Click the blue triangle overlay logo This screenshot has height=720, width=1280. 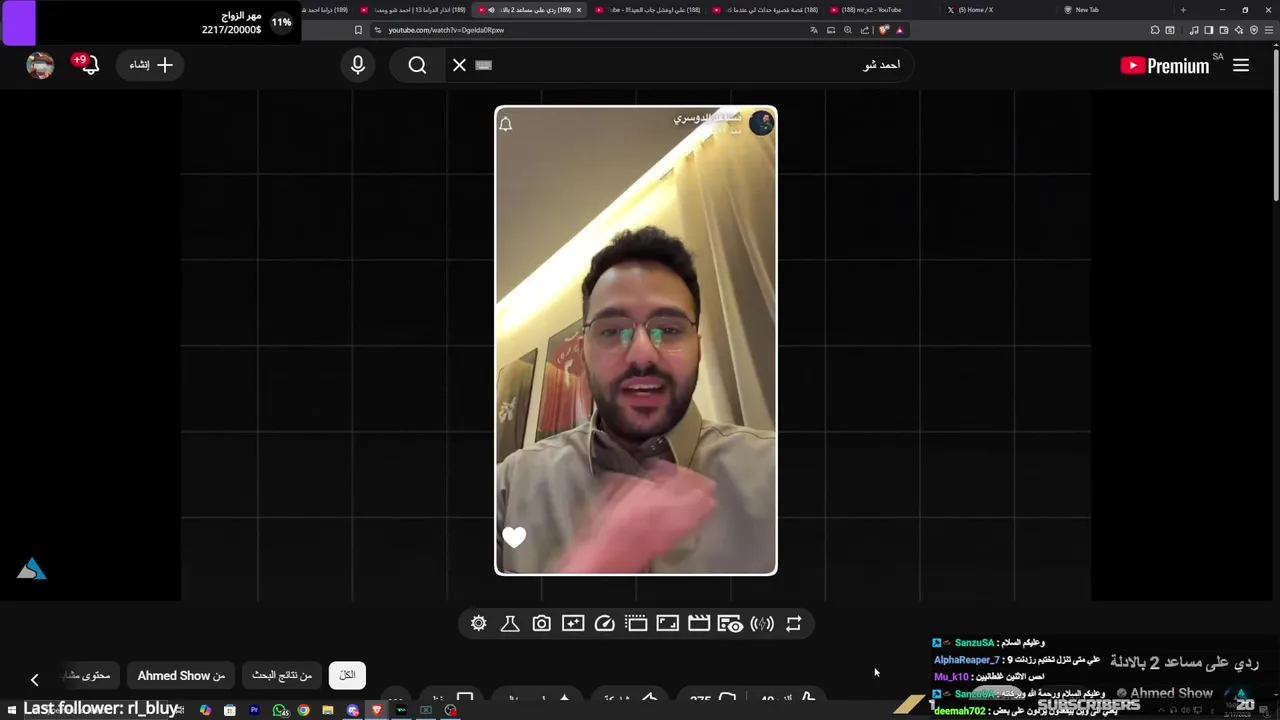click(32, 570)
